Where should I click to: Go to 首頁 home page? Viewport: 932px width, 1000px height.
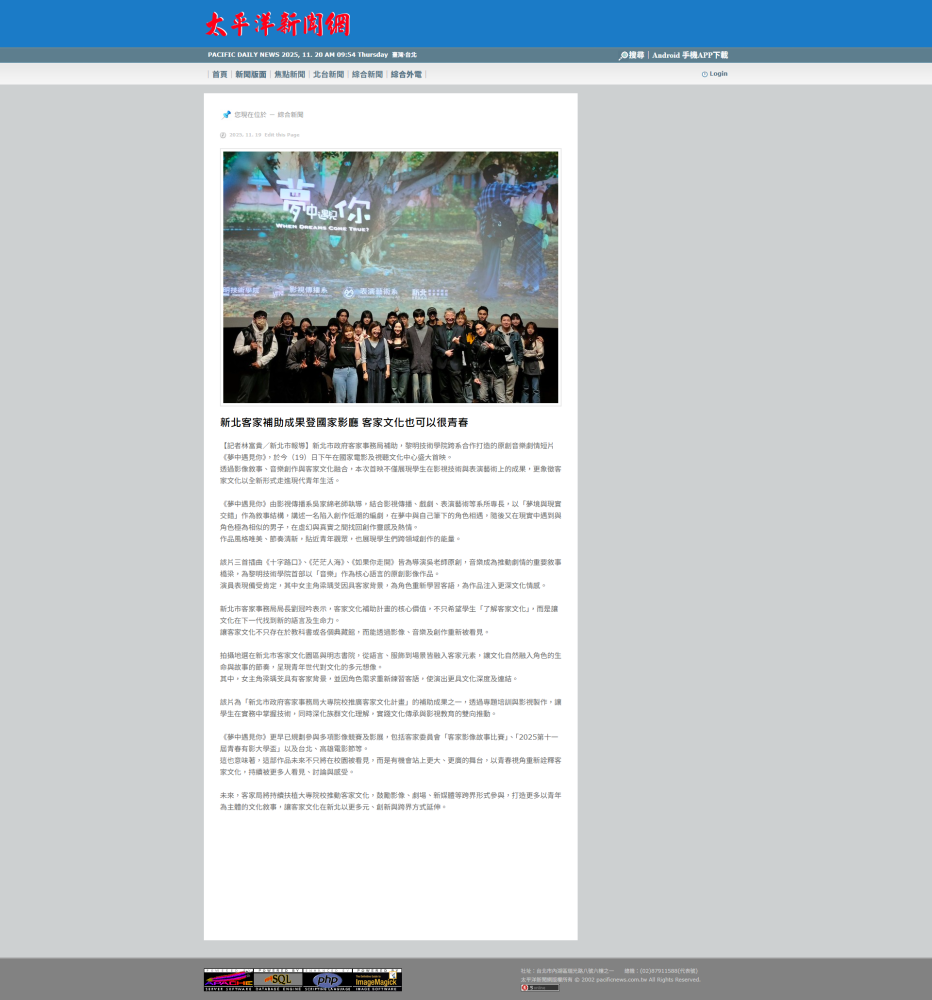pos(219,74)
